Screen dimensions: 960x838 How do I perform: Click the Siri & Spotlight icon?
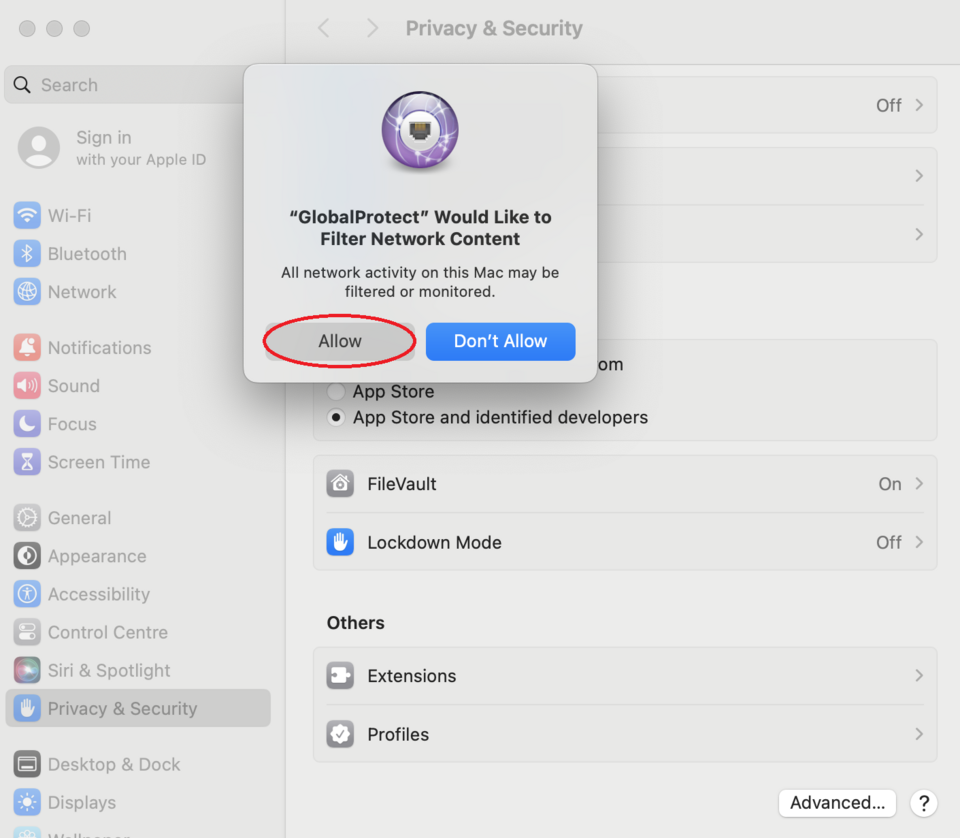coord(27,670)
